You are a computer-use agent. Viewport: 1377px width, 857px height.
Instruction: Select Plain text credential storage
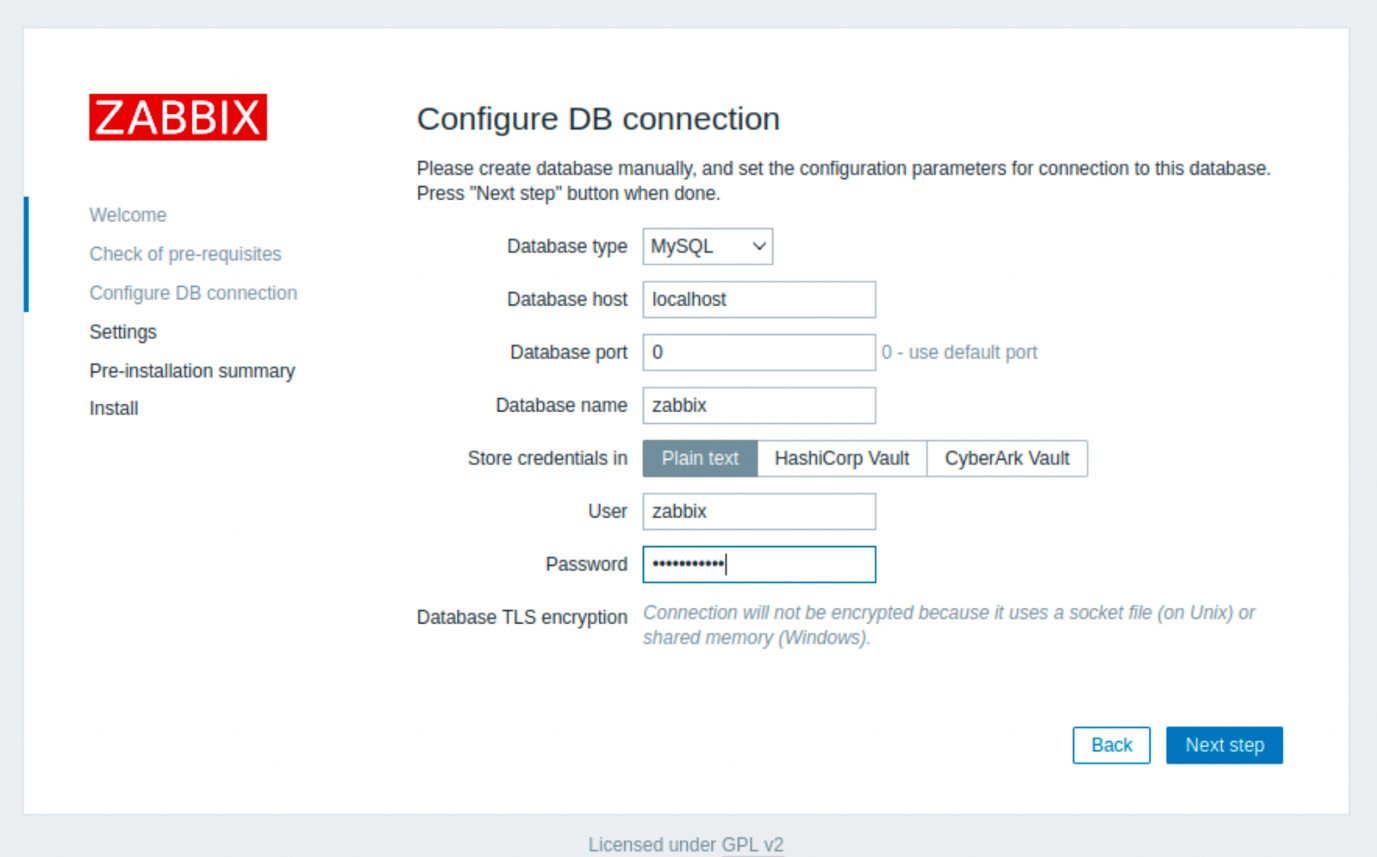[700, 458]
